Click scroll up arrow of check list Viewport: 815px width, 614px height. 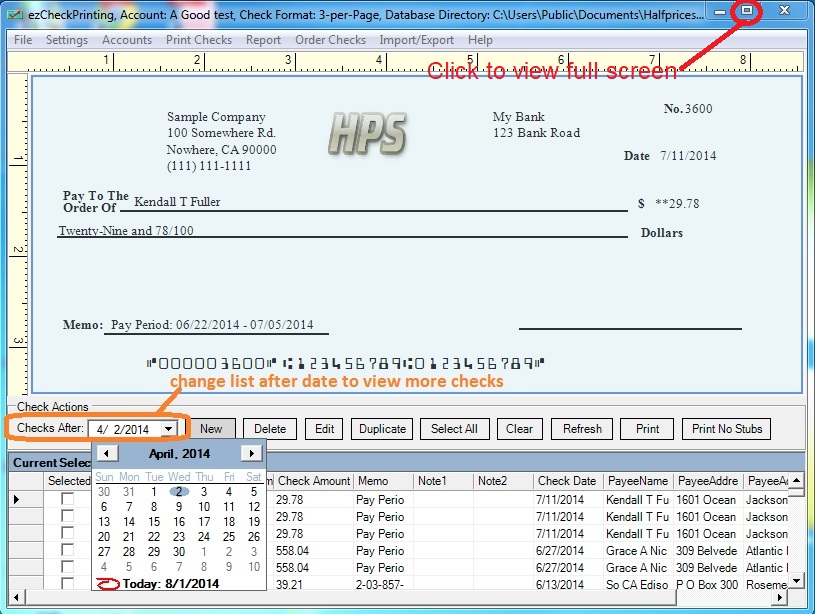click(x=796, y=482)
